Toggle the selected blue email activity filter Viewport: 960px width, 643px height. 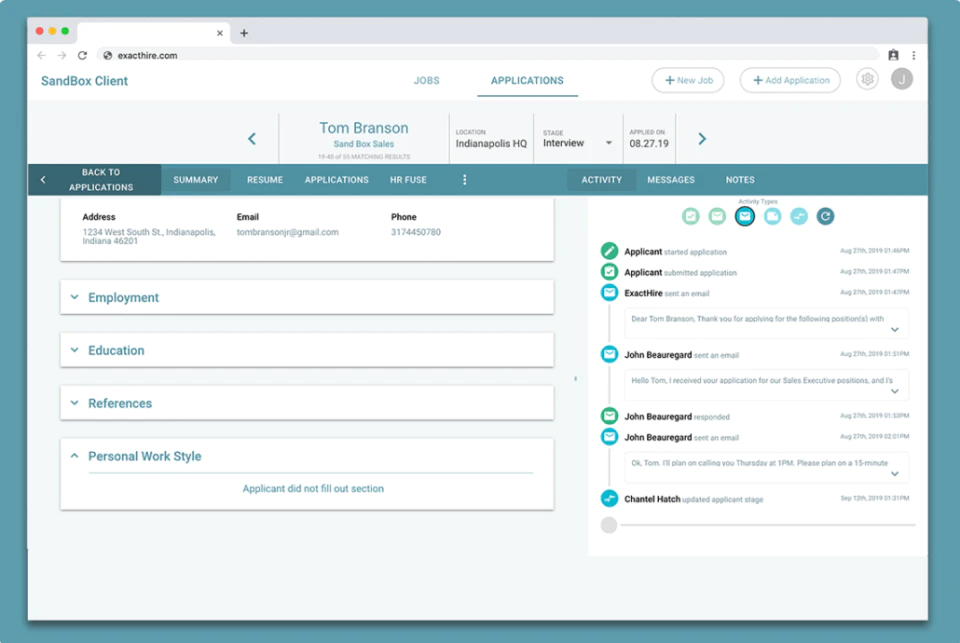[x=744, y=216]
